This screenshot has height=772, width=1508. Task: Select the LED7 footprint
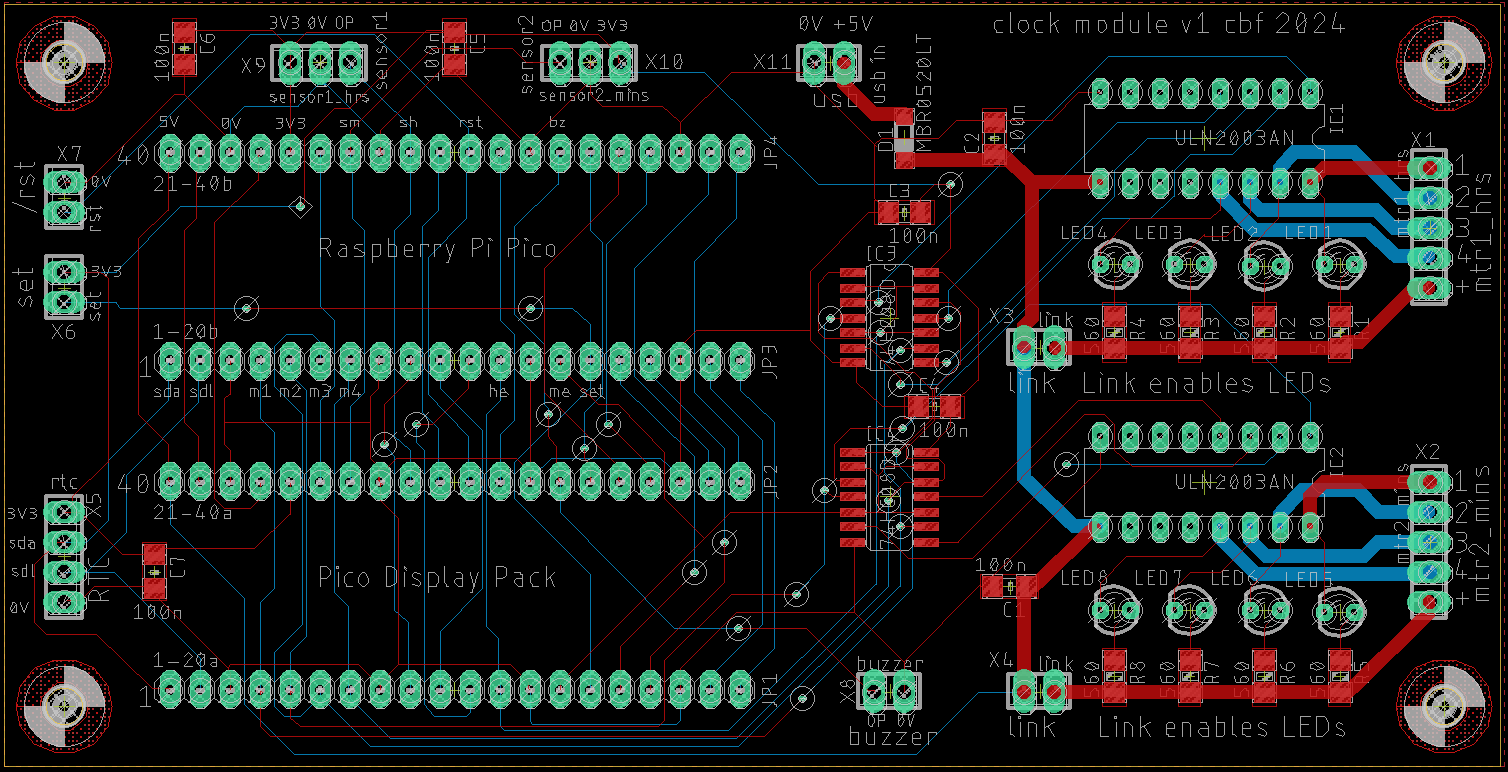(1190, 611)
